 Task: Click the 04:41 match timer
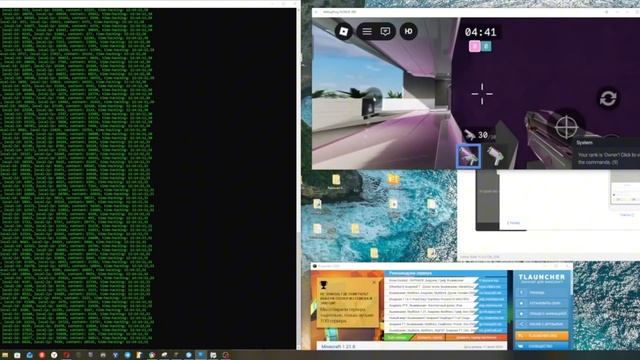480,32
